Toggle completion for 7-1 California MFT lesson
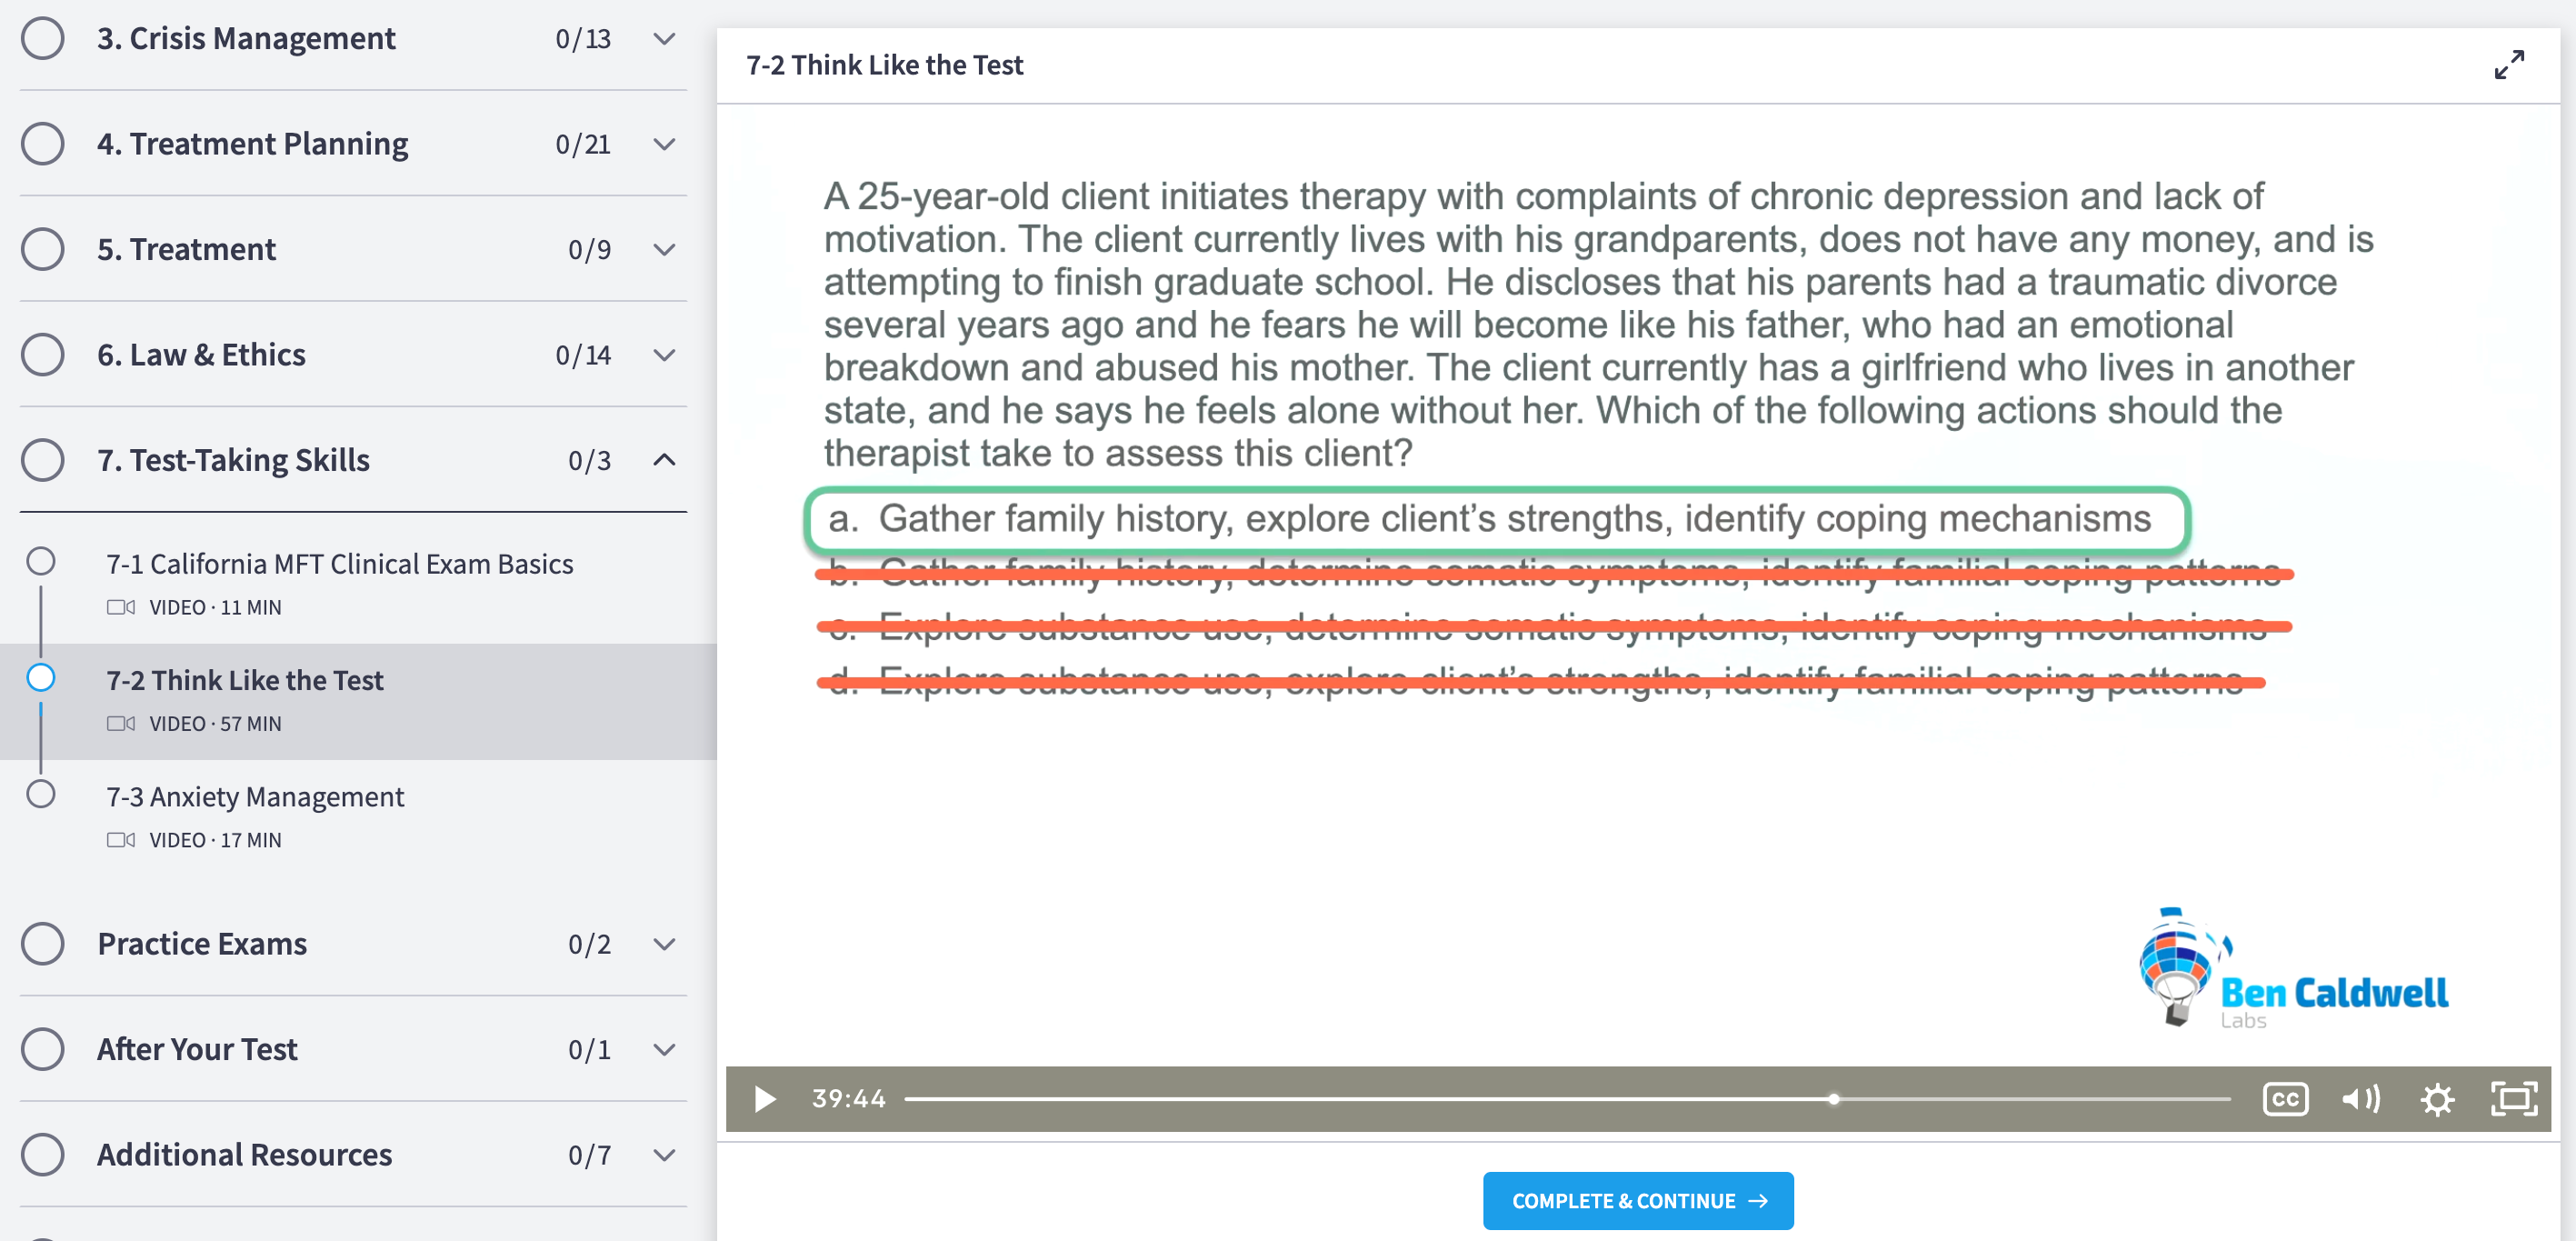Image resolution: width=2576 pixels, height=1241 pixels. pos(42,561)
